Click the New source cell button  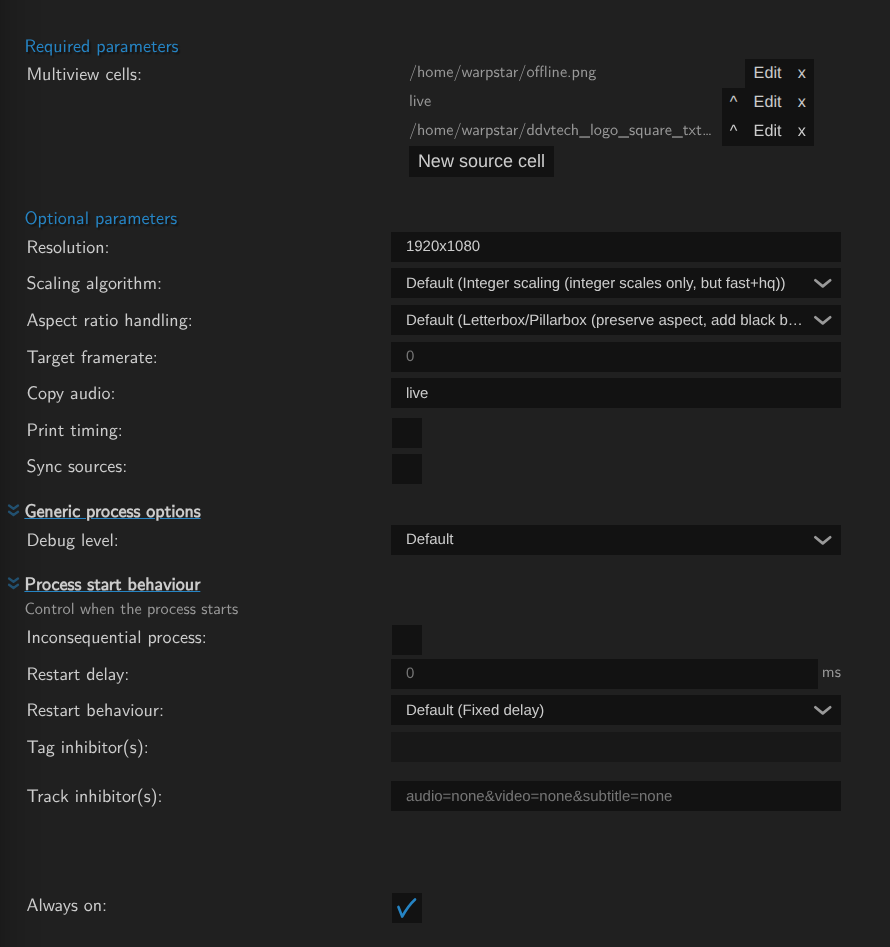point(481,161)
